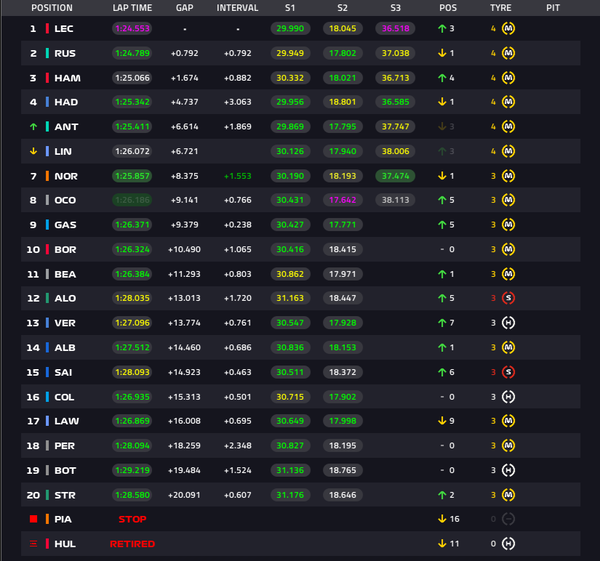Click SAI's gap value +14.923
This screenshot has height=561, width=600.
click(x=184, y=372)
